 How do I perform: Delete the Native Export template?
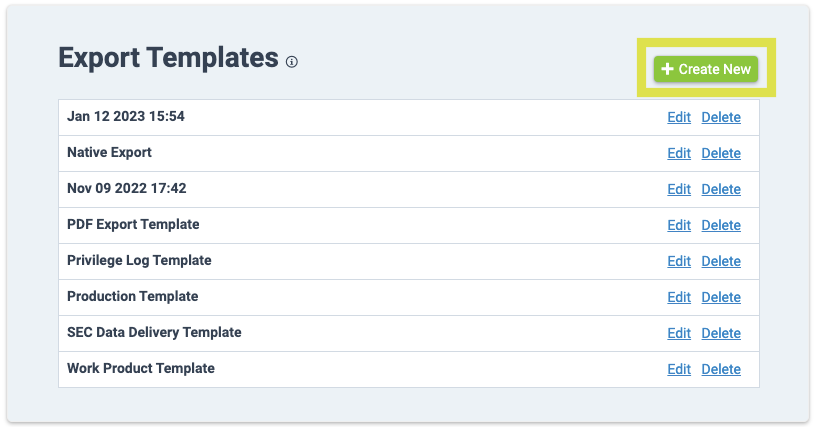click(x=721, y=153)
